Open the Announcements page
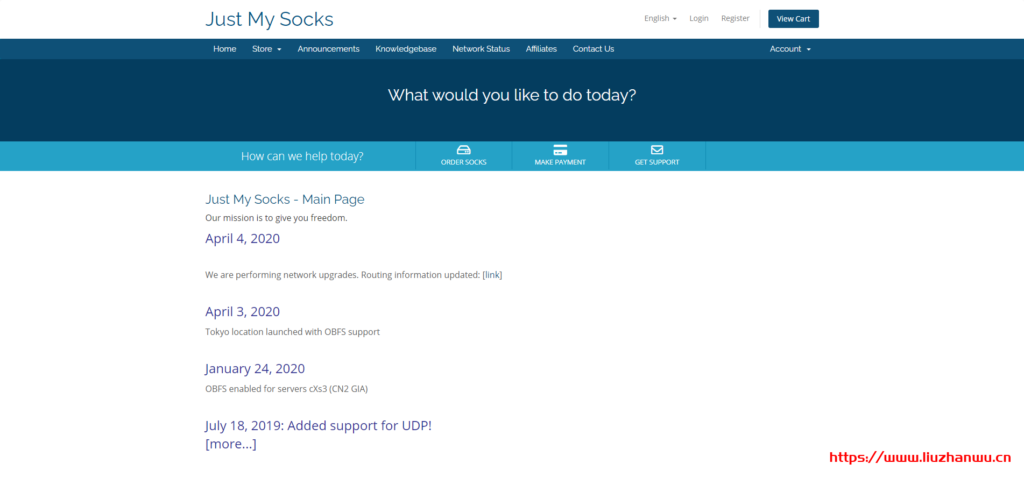The height and width of the screenshot is (478, 1024). click(328, 49)
